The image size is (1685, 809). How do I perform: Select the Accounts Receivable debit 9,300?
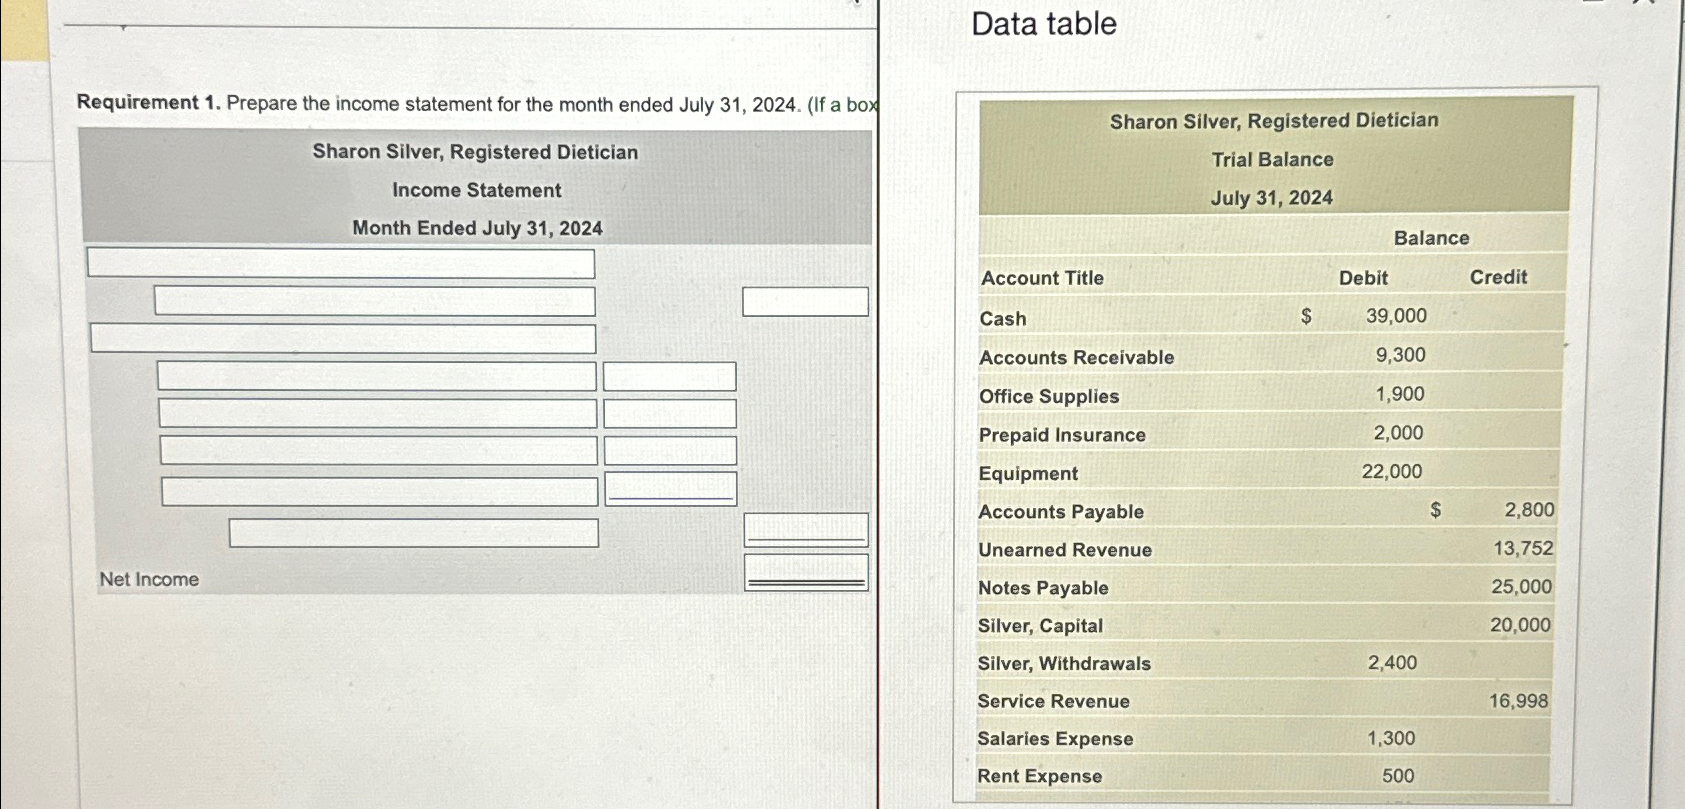tap(1400, 355)
